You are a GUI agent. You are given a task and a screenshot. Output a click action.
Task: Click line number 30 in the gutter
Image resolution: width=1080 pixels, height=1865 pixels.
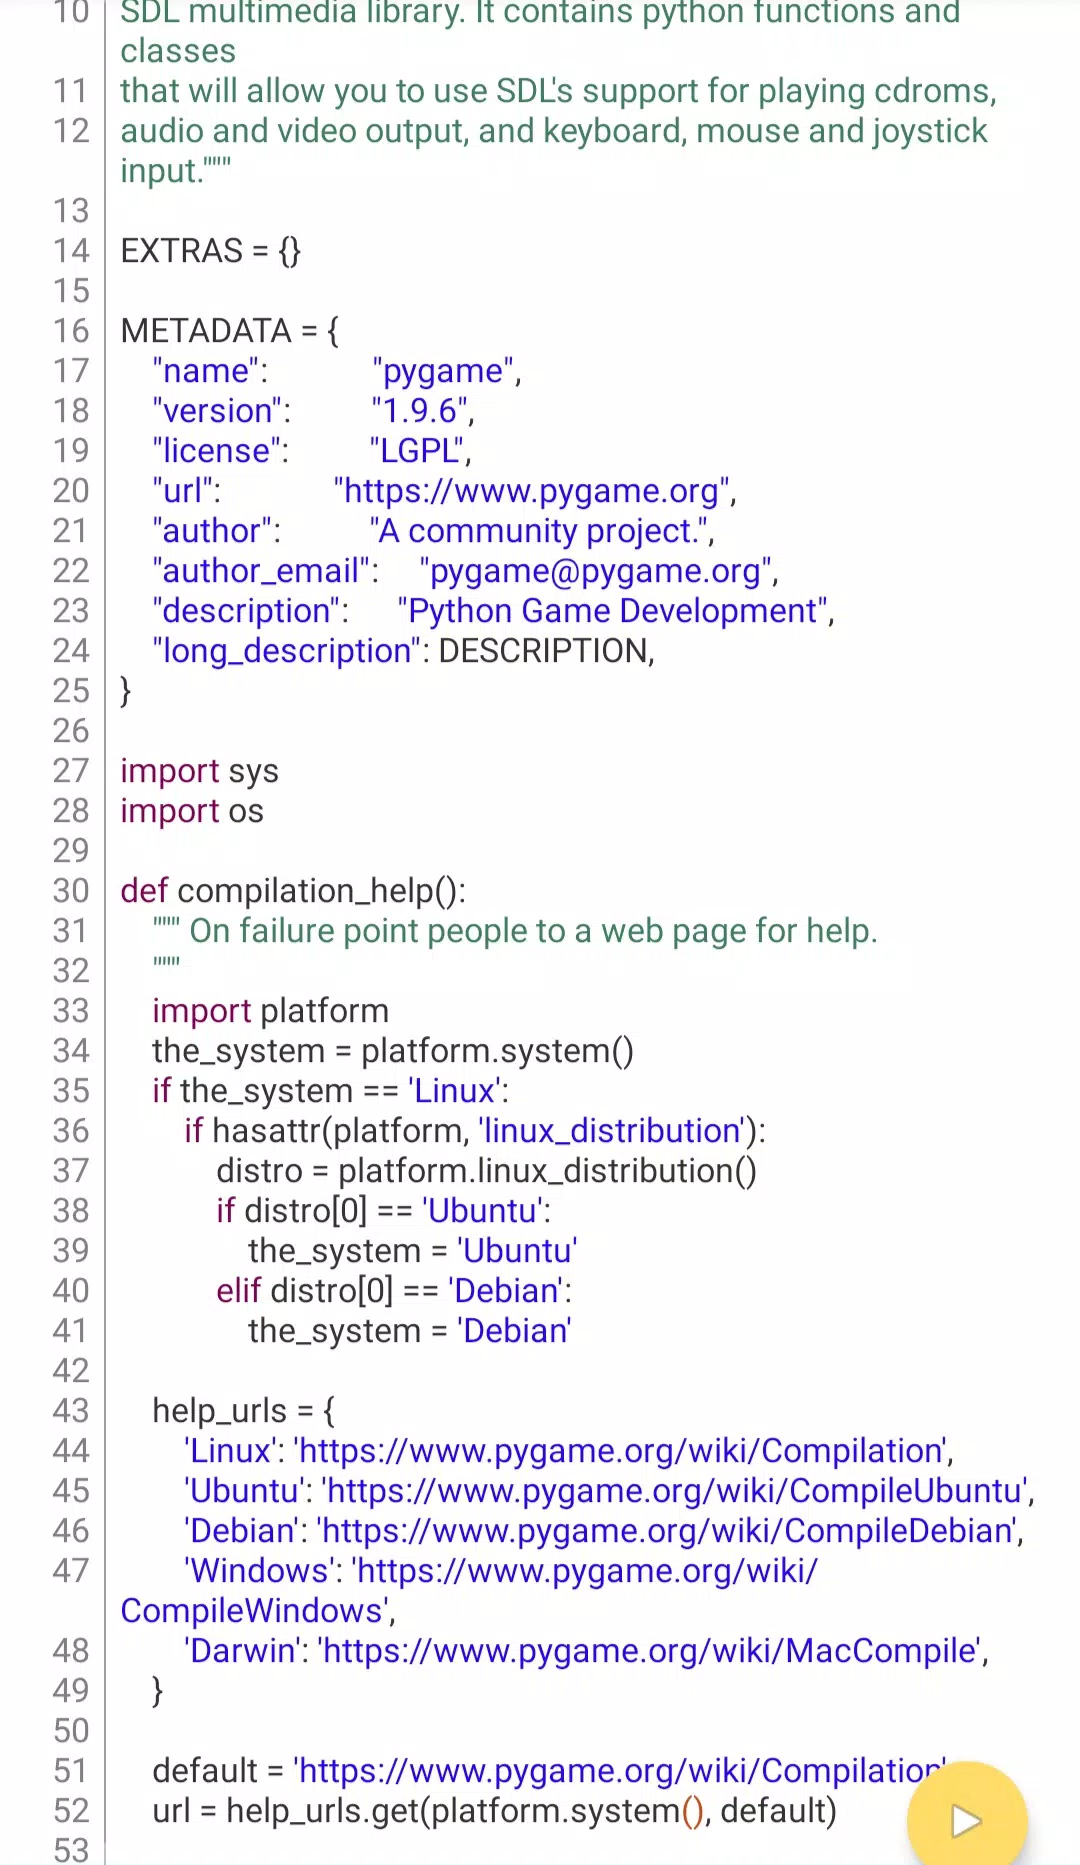(x=71, y=891)
